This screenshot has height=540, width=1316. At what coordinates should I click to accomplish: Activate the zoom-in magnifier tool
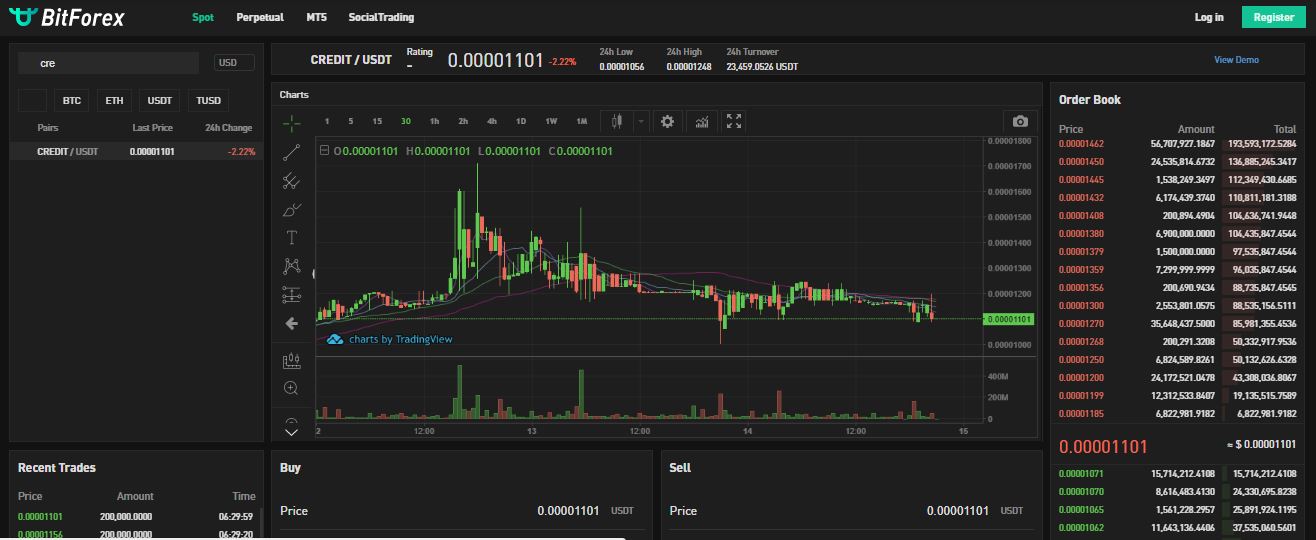point(291,388)
